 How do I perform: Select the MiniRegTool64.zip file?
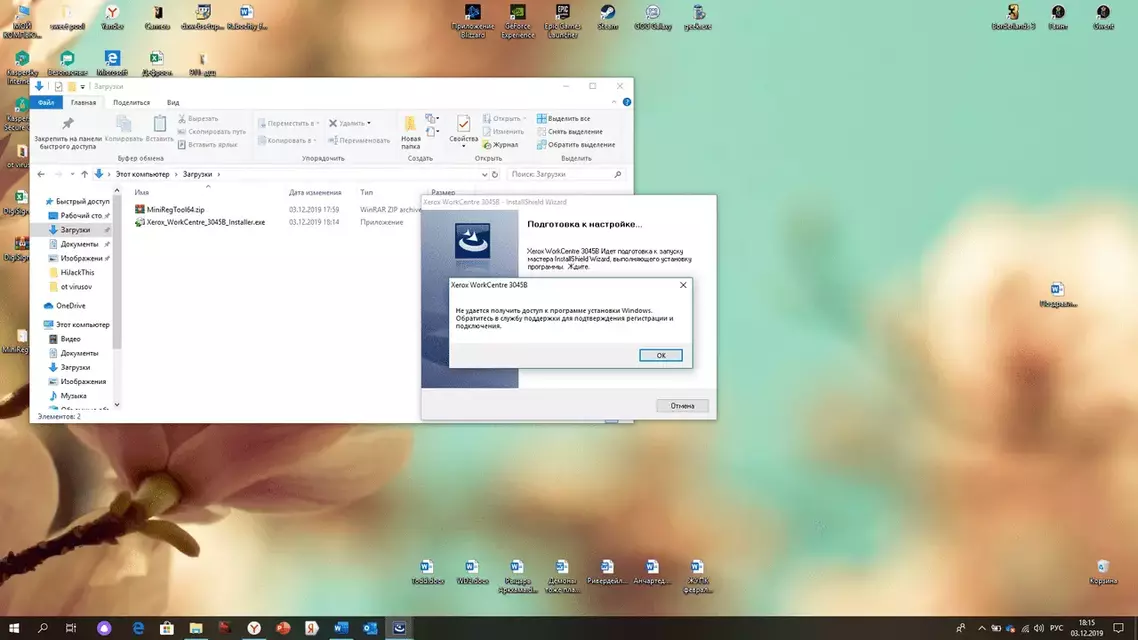click(x=176, y=210)
